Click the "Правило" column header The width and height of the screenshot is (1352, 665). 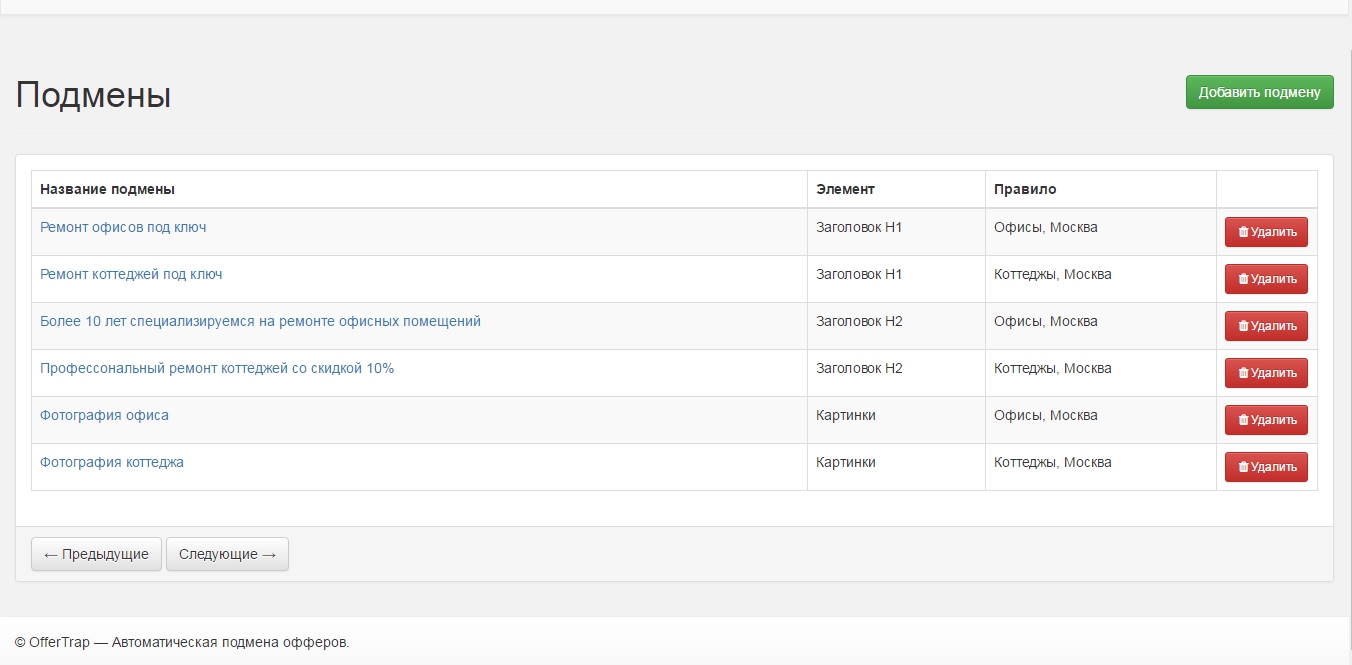click(x=1025, y=189)
